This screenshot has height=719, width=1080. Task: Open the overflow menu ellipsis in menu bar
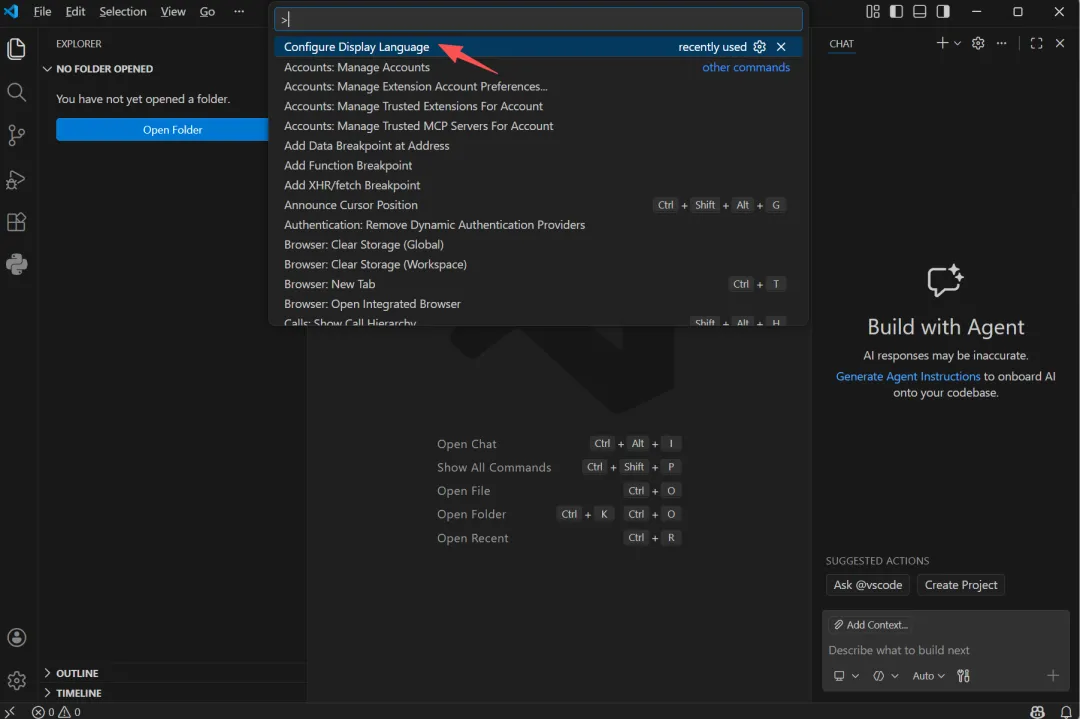pos(239,11)
